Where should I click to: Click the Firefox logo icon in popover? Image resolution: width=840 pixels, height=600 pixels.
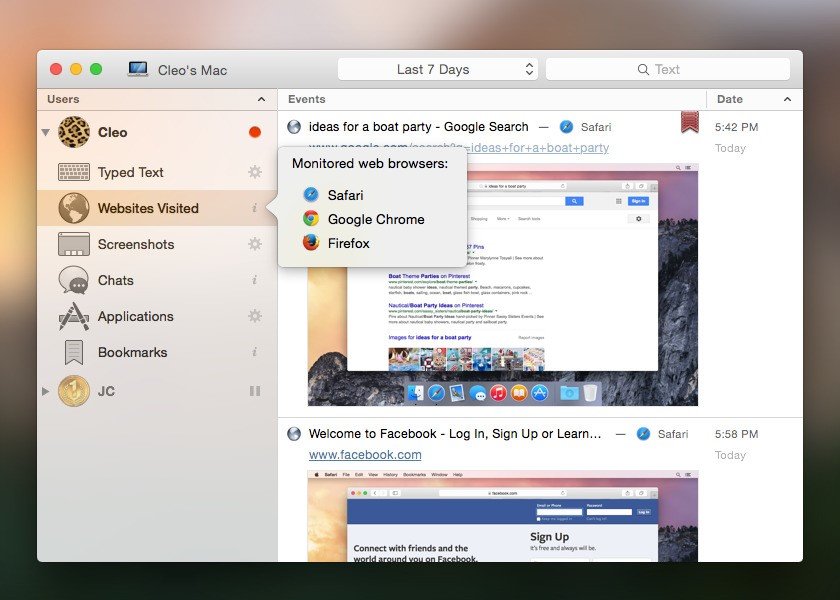pos(311,243)
